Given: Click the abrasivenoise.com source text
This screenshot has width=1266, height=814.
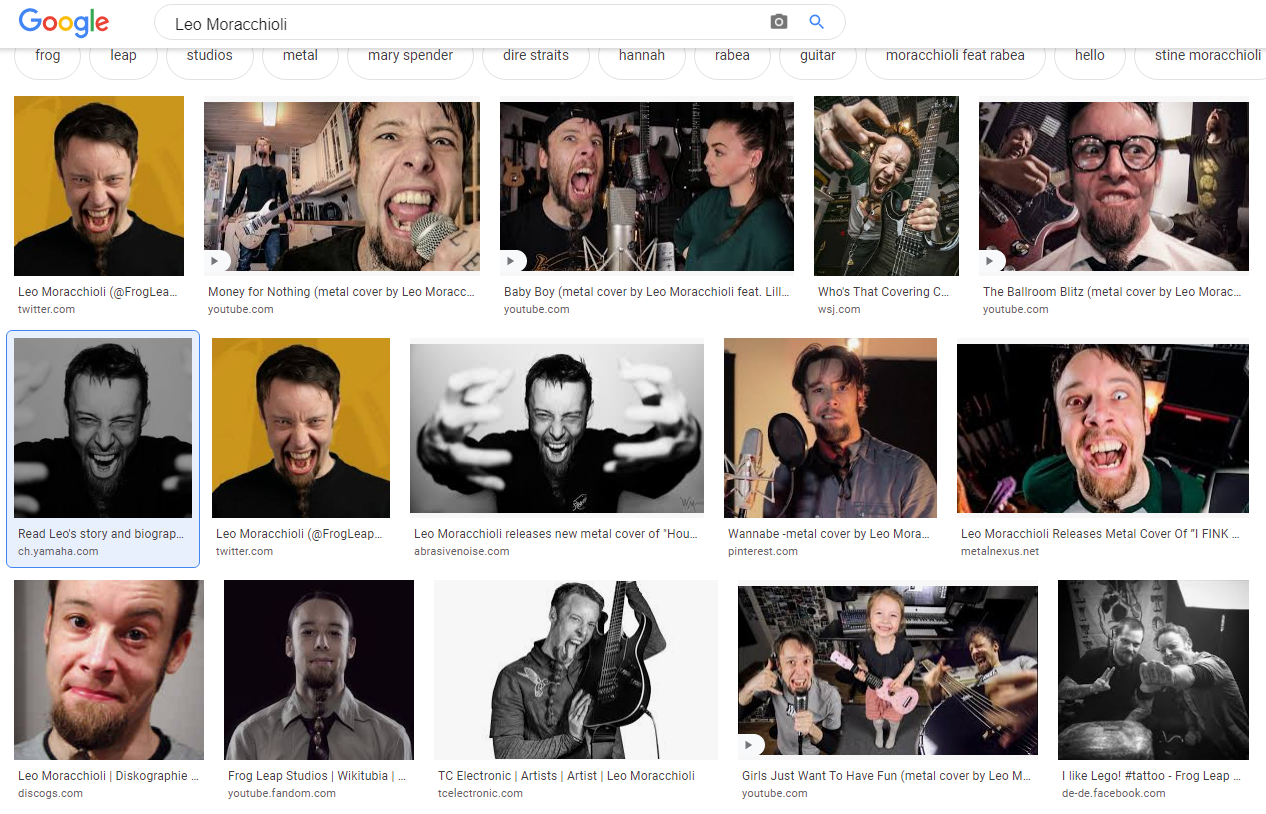Looking at the screenshot, I should (x=461, y=552).
